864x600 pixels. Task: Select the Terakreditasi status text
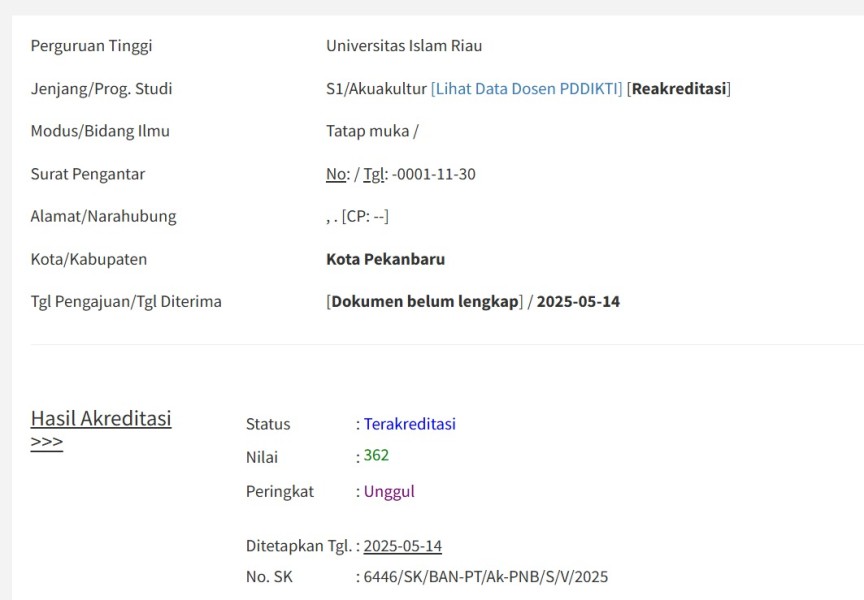(409, 424)
